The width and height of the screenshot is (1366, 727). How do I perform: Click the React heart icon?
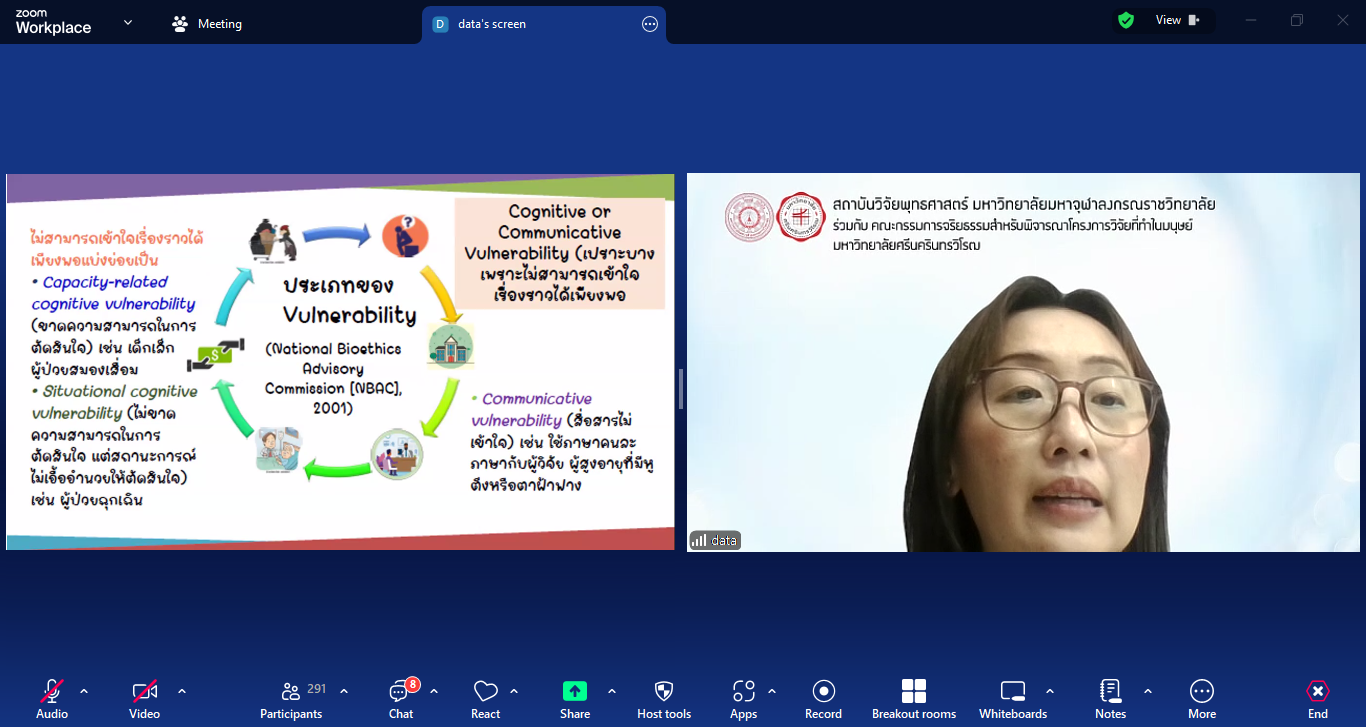click(x=486, y=692)
